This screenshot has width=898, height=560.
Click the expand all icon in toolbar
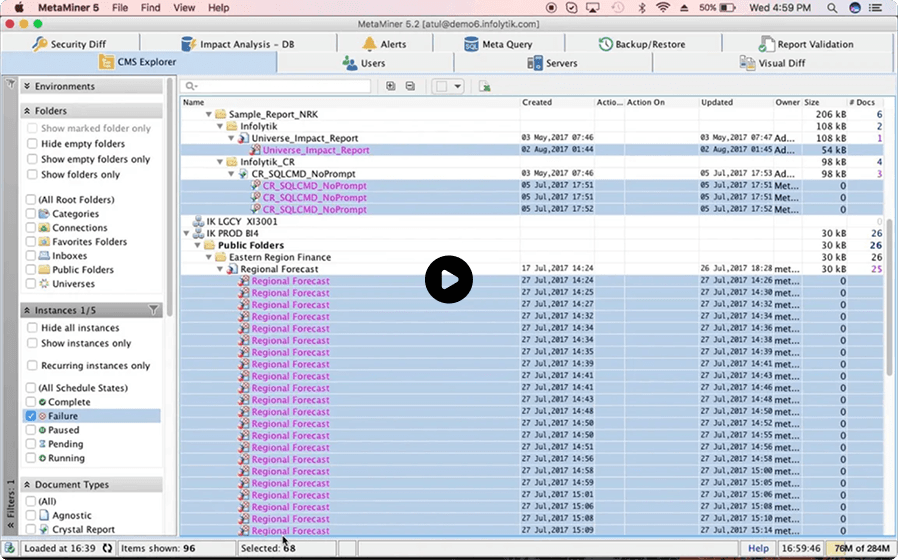pyautogui.click(x=391, y=86)
